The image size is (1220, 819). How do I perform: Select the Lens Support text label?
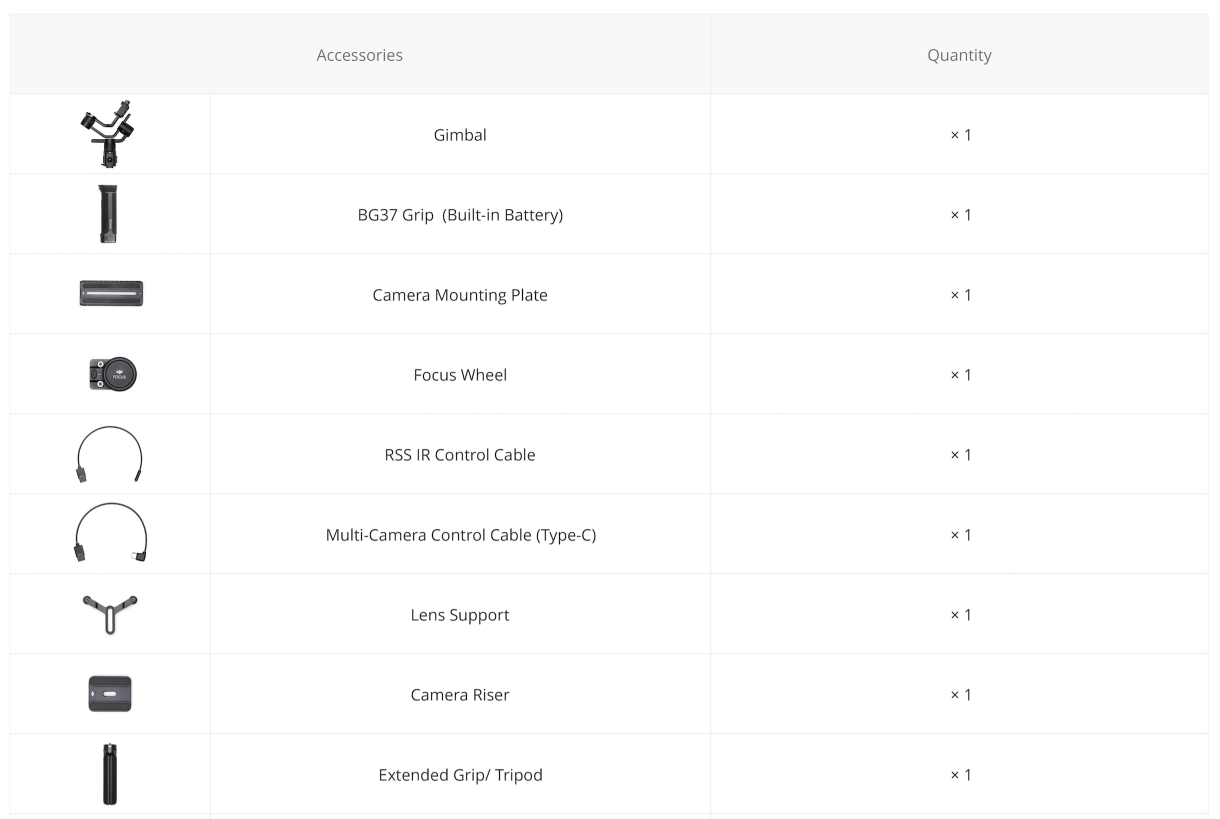coord(460,615)
